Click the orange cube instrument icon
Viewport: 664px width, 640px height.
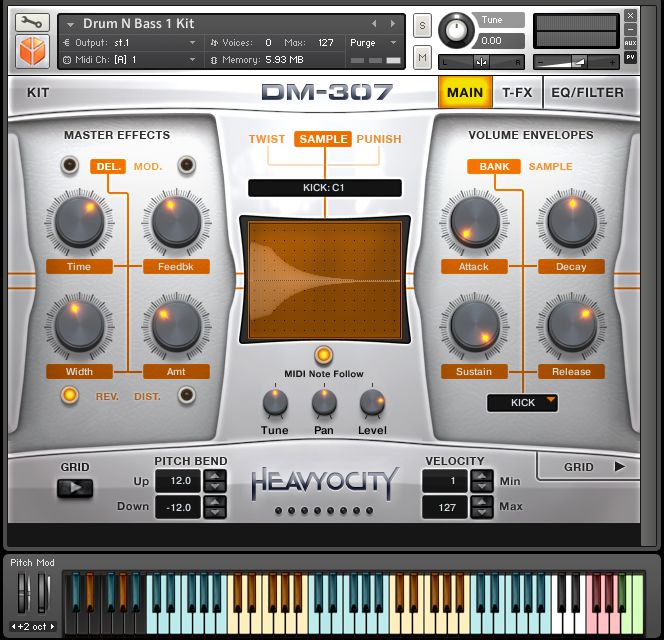[32, 51]
